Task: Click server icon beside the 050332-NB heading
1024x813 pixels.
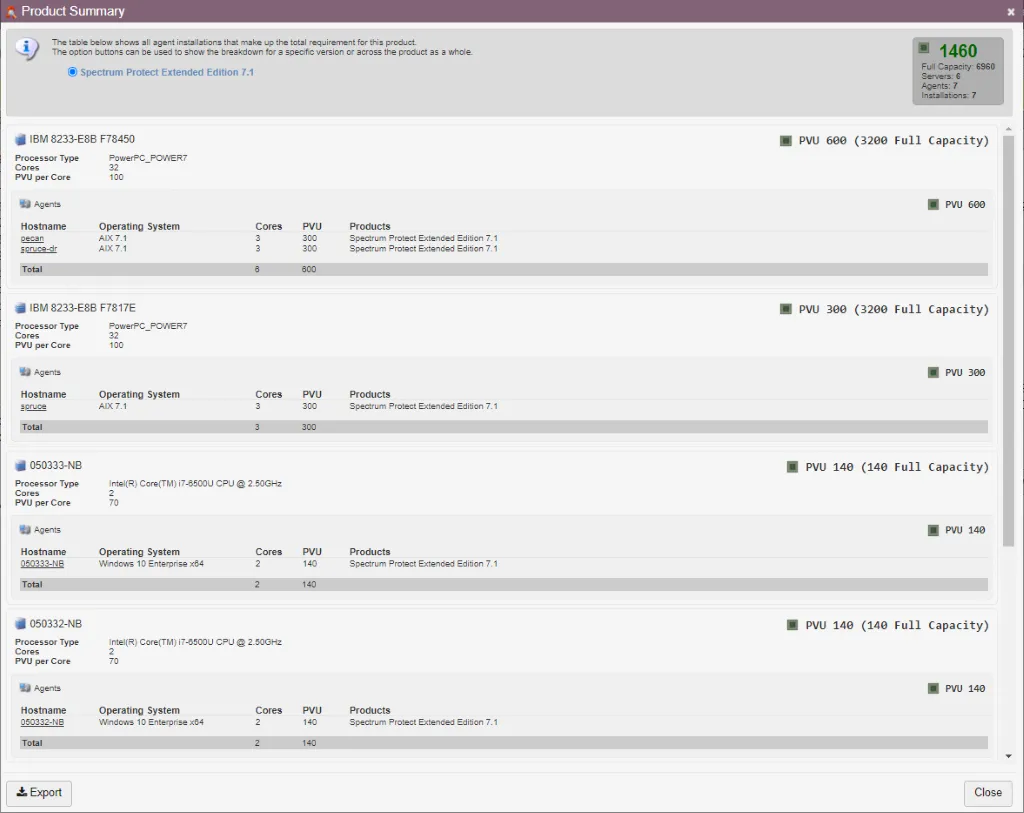Action: pos(20,624)
